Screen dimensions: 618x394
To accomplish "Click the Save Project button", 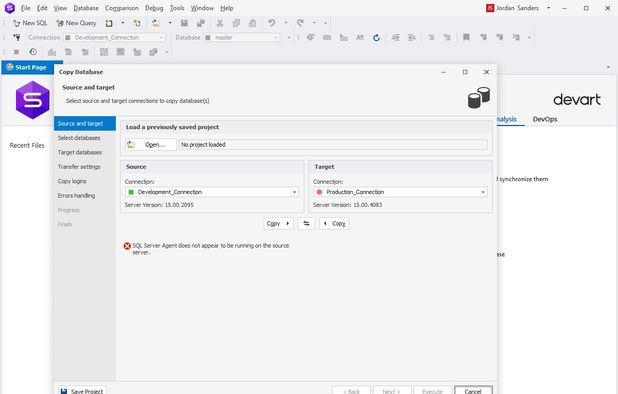I will [82, 391].
